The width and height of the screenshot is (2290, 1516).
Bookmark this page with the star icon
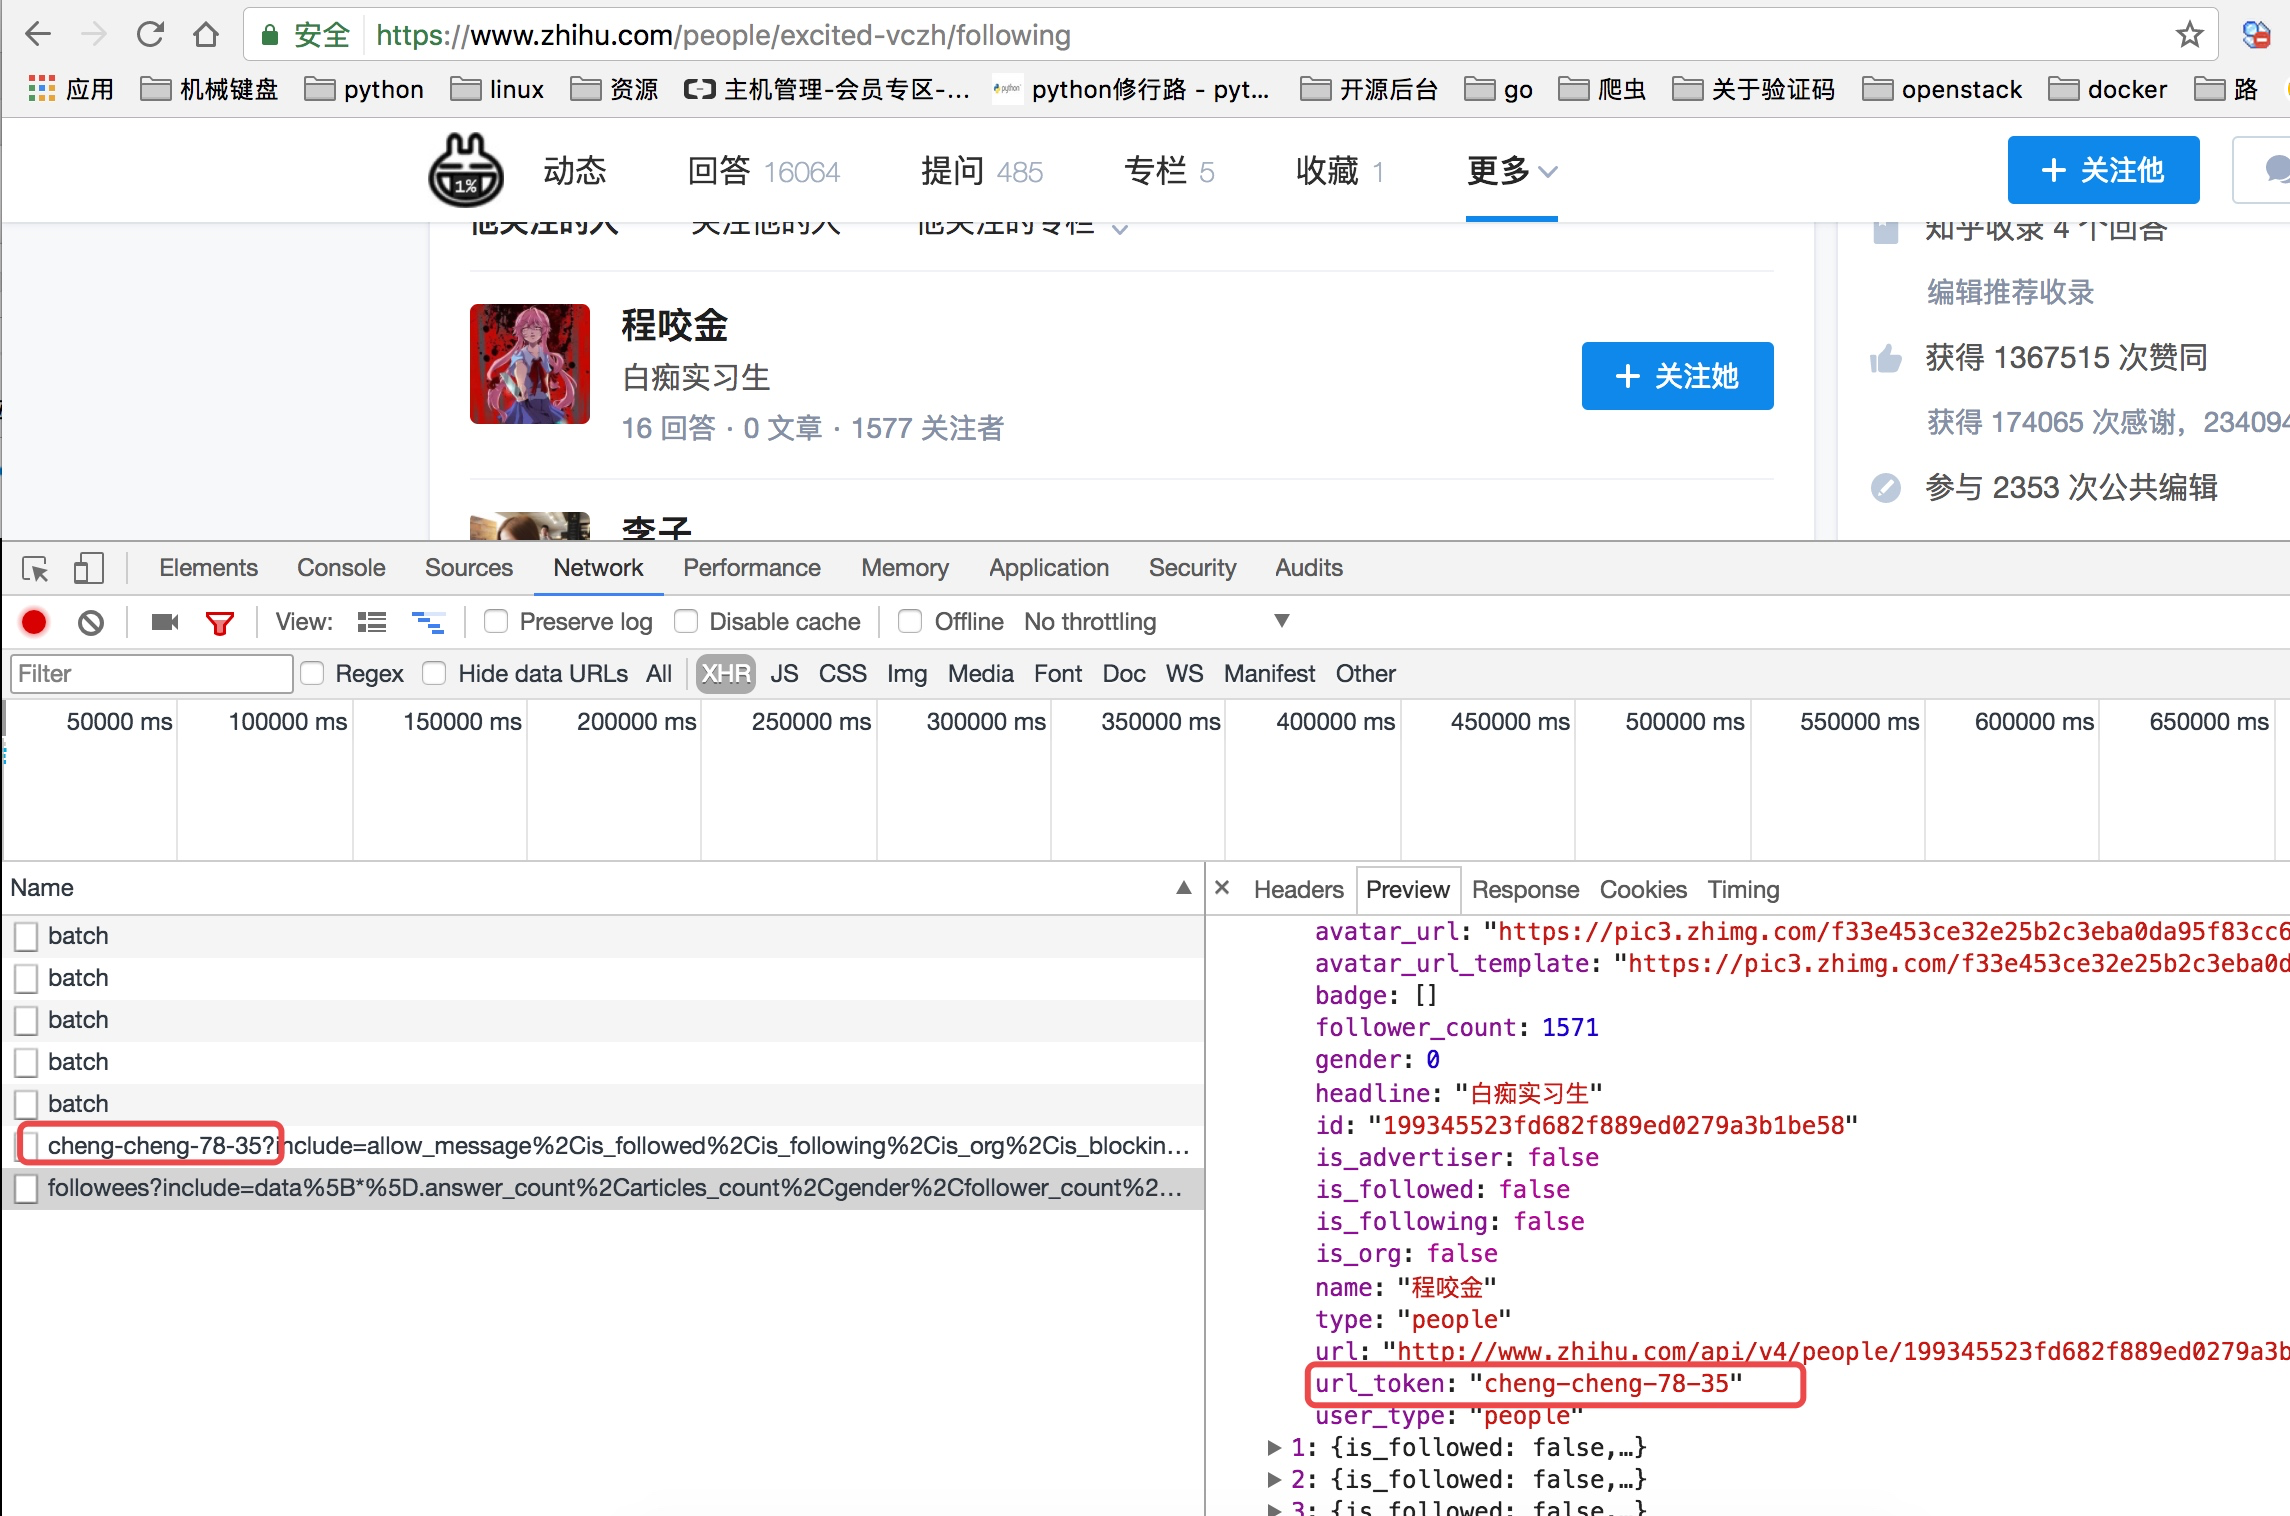point(2189,35)
